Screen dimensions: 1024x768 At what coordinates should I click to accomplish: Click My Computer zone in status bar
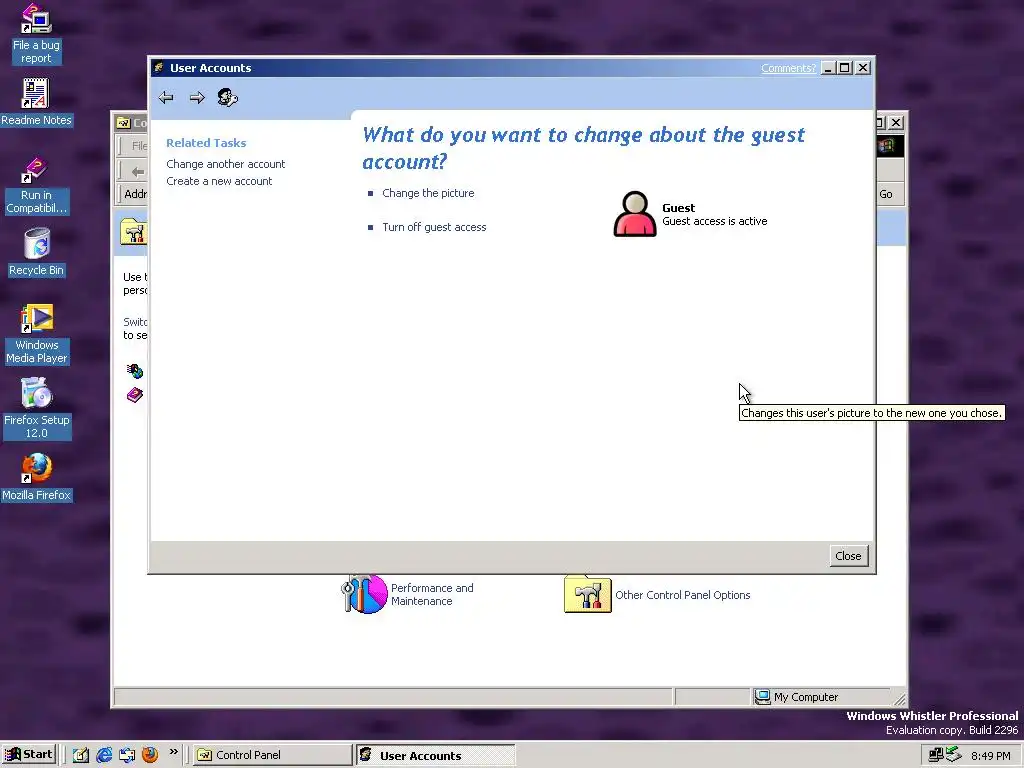820,697
